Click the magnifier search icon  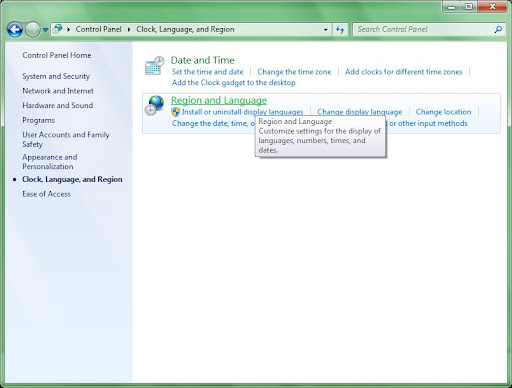[498, 30]
